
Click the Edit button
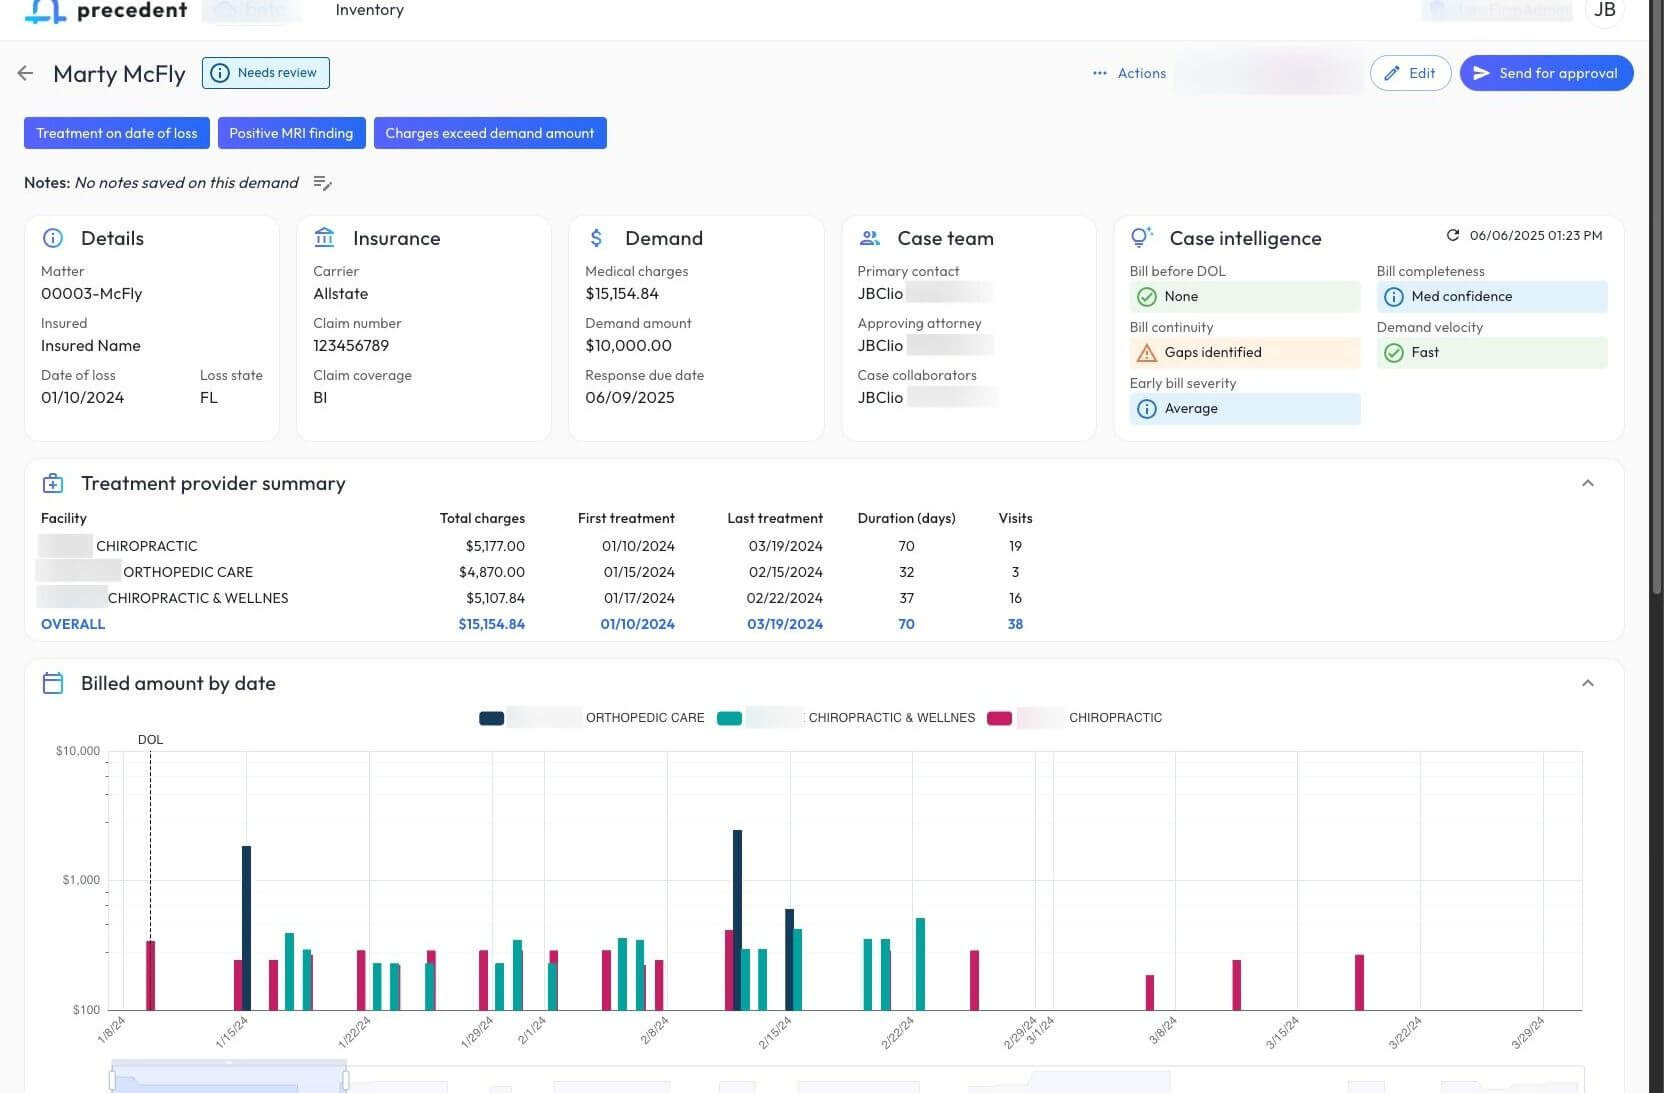1410,73
